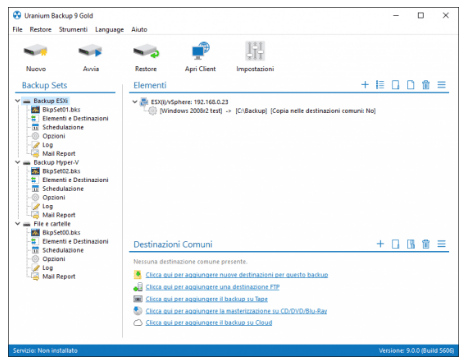Click the Versione 9.0.0 build text

416,350
